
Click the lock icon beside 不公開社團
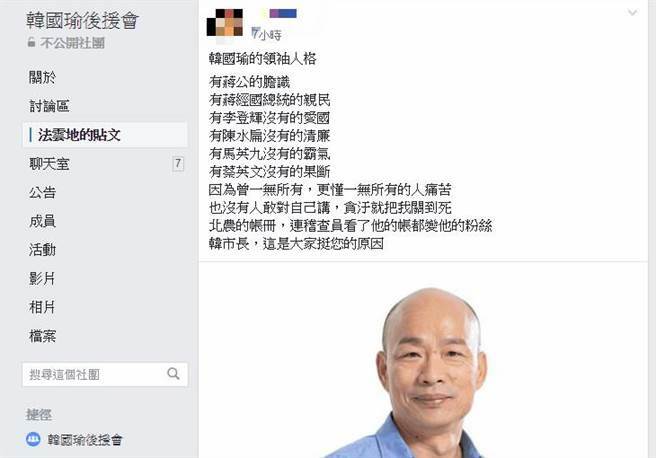[31, 42]
